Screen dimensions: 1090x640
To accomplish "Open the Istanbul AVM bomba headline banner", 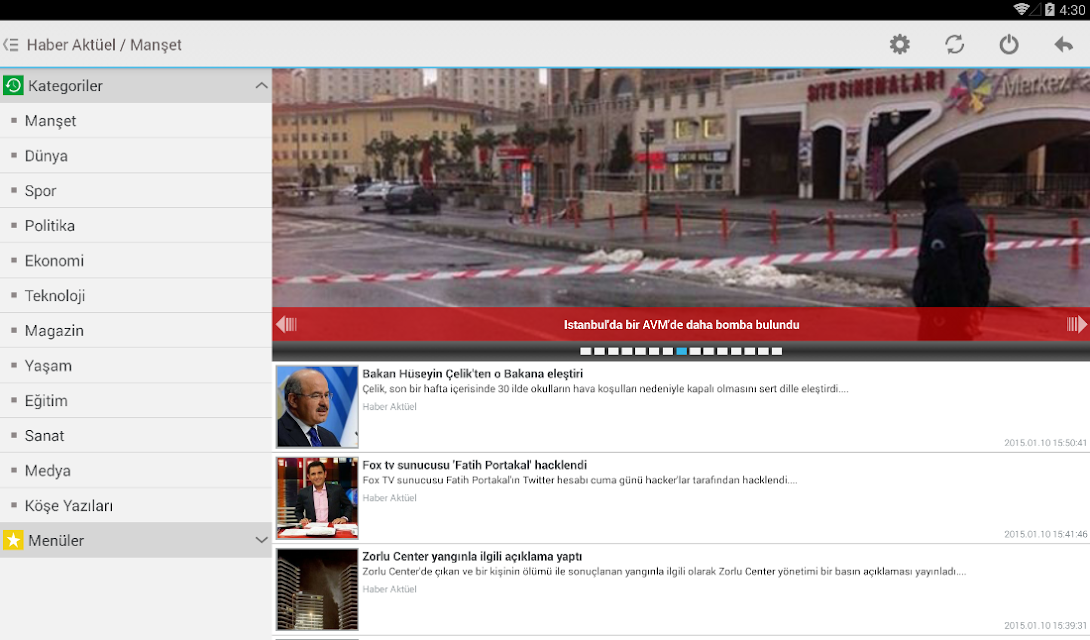I will click(681, 325).
